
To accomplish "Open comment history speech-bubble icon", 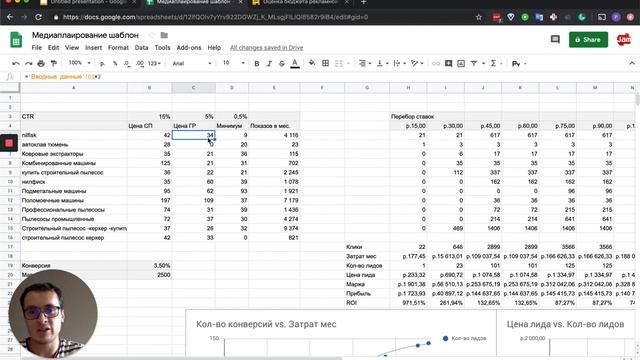I will [x=555, y=40].
